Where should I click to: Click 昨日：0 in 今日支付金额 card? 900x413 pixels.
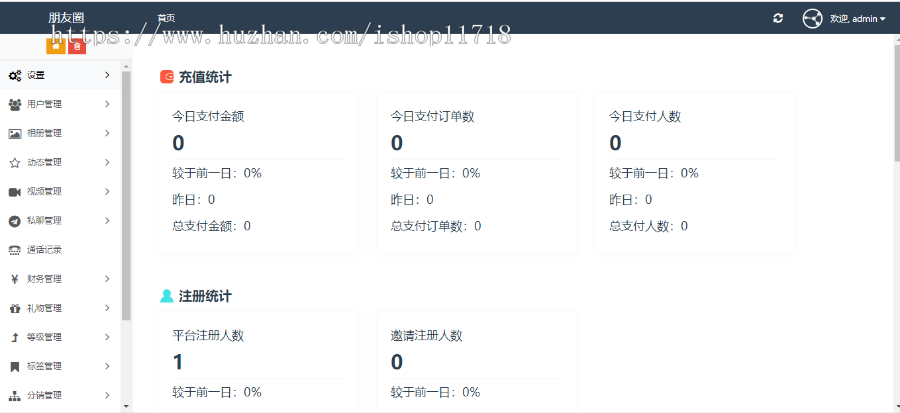point(193,200)
